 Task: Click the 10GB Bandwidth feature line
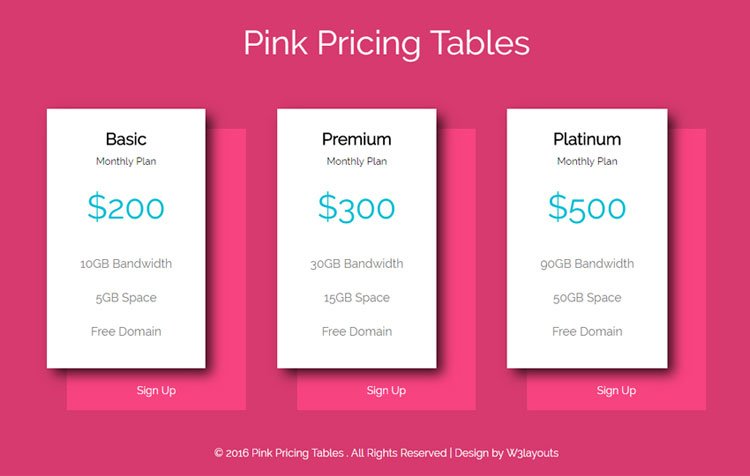[126, 264]
